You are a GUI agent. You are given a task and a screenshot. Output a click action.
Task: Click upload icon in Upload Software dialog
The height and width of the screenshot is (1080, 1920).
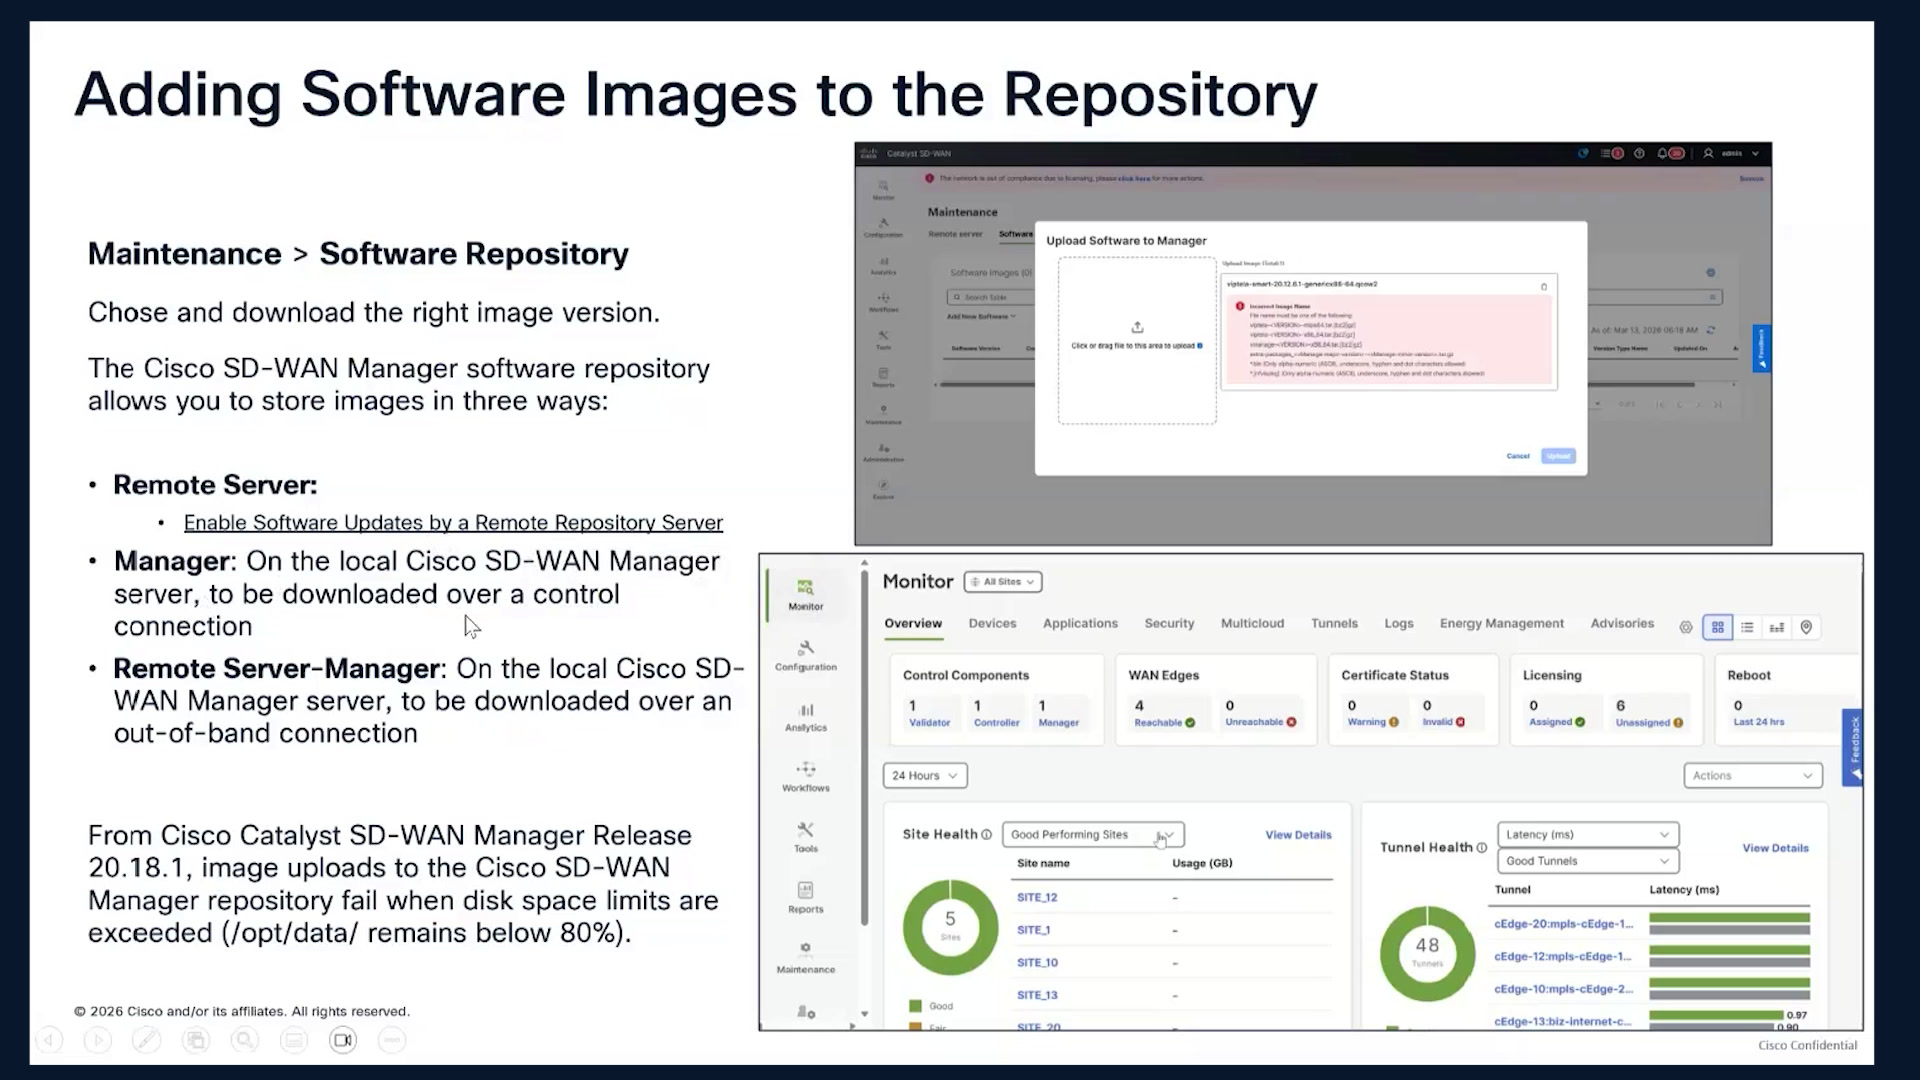[1137, 327]
